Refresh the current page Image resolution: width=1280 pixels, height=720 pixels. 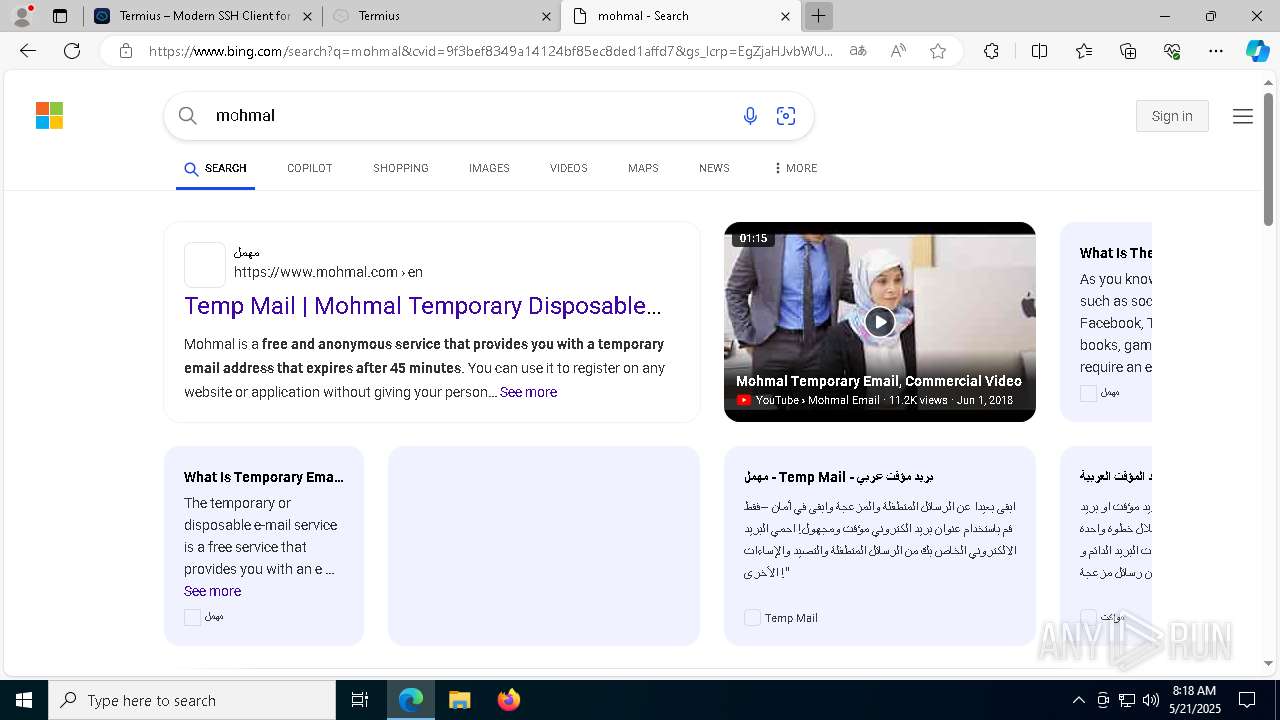[x=72, y=51]
